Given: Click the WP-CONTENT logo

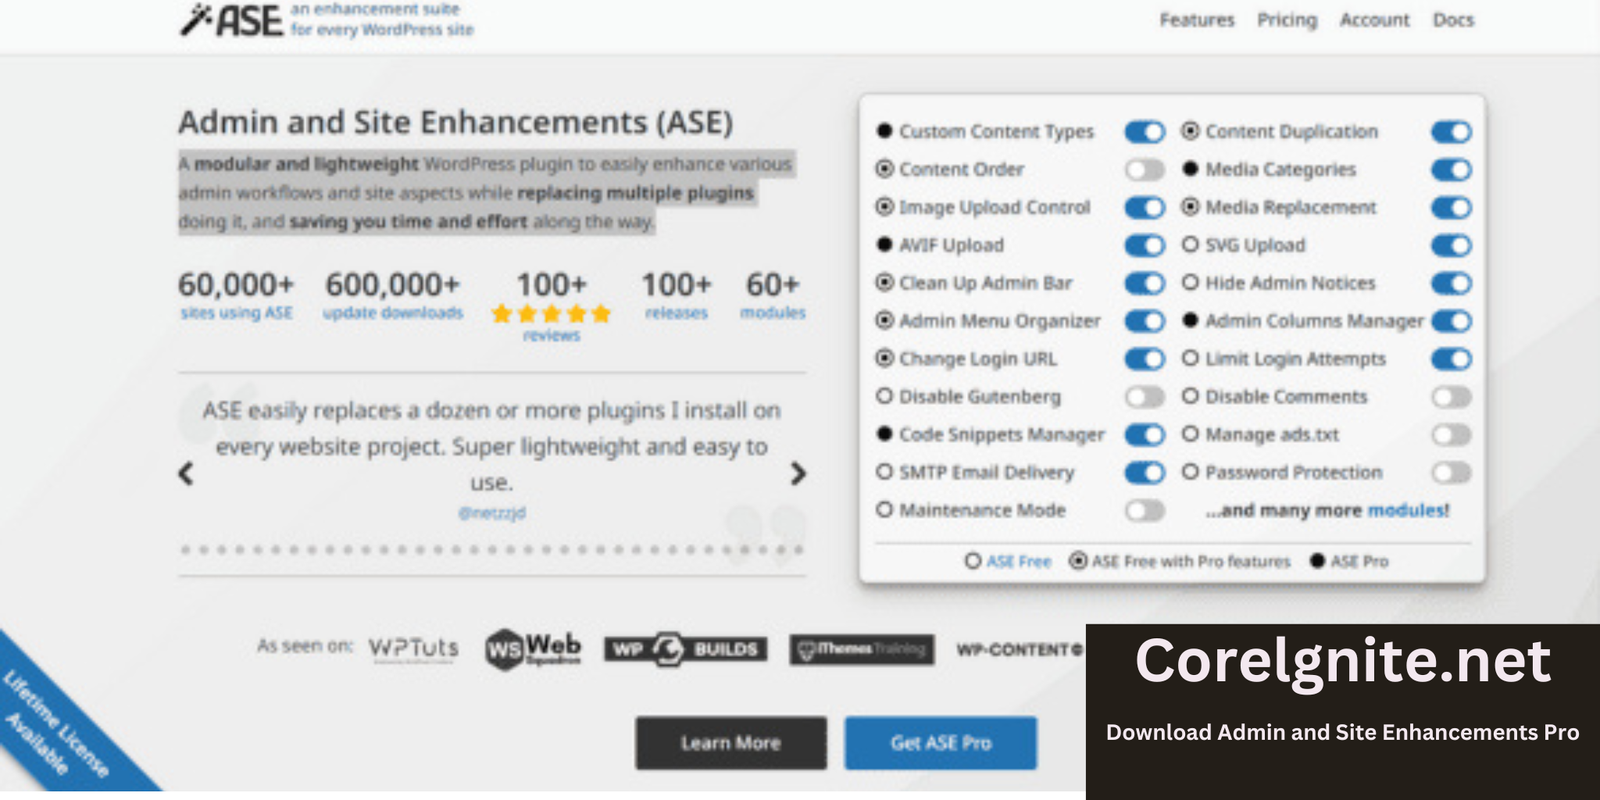Looking at the screenshot, I should click(x=1018, y=650).
